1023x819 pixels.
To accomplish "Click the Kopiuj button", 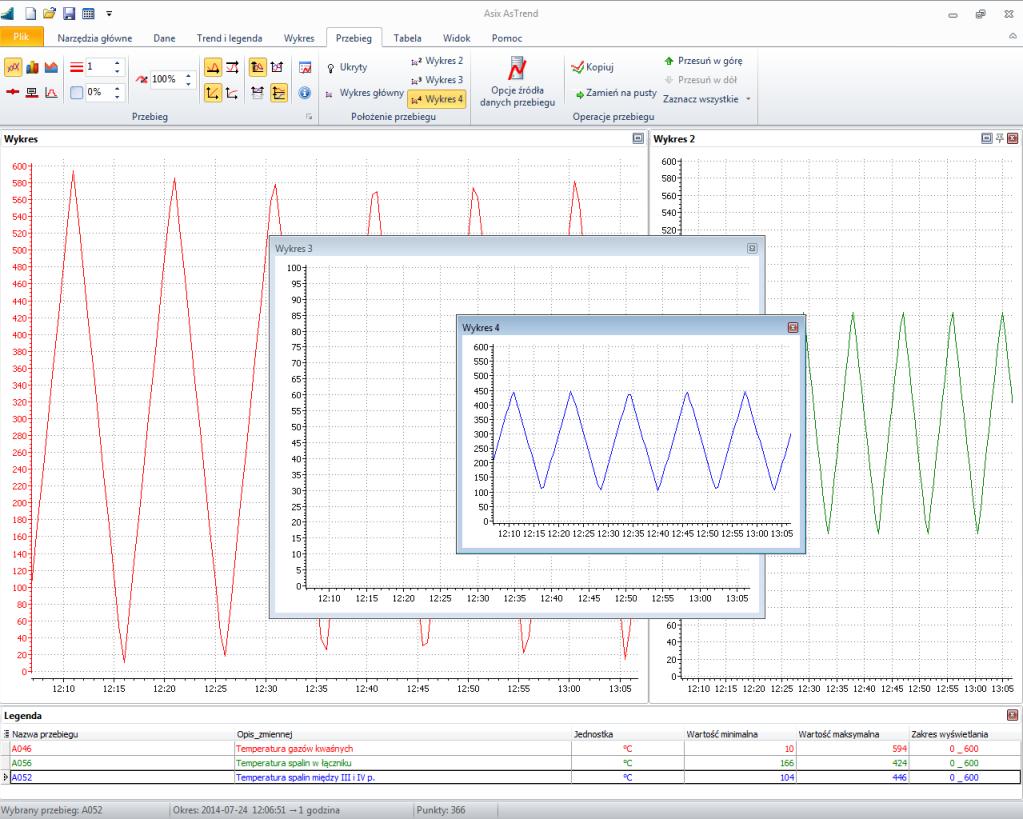I will point(592,67).
